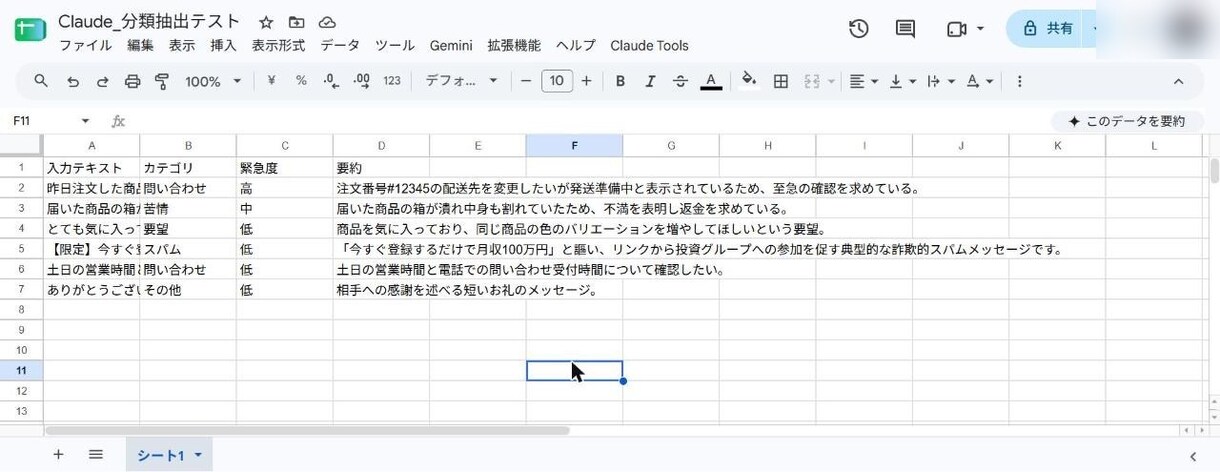Click the formula bar input
The image size is (1220, 472).
pyautogui.click(x=590, y=121)
